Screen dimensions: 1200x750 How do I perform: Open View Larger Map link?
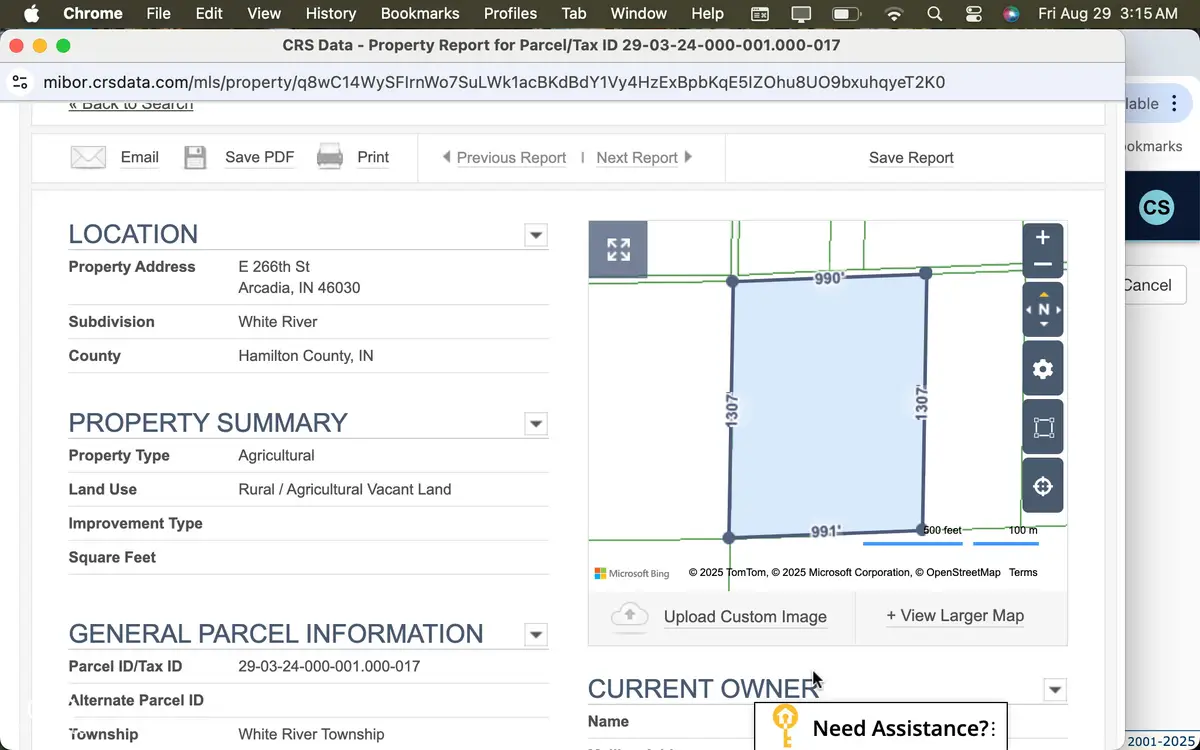coord(955,615)
